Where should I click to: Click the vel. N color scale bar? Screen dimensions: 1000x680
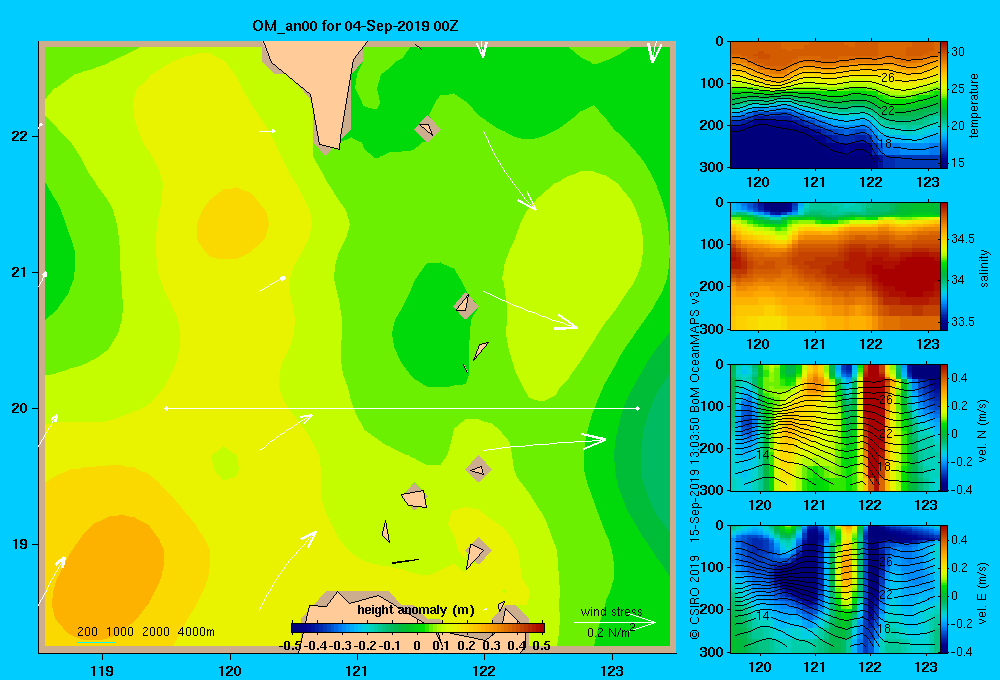click(944, 427)
